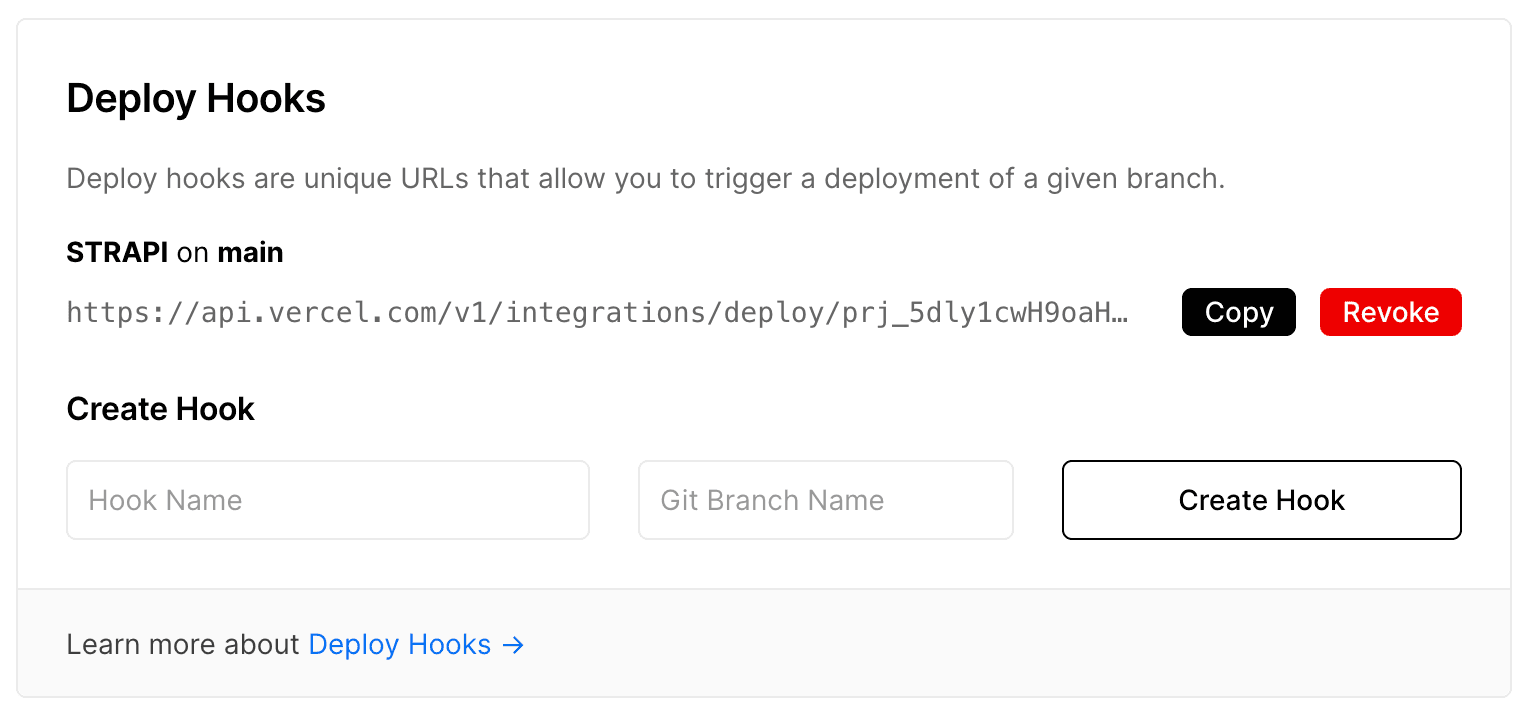Click the arrow icon next to Deploy Hooks link
Viewport: 1536px width, 716px height.
pyautogui.click(x=512, y=645)
